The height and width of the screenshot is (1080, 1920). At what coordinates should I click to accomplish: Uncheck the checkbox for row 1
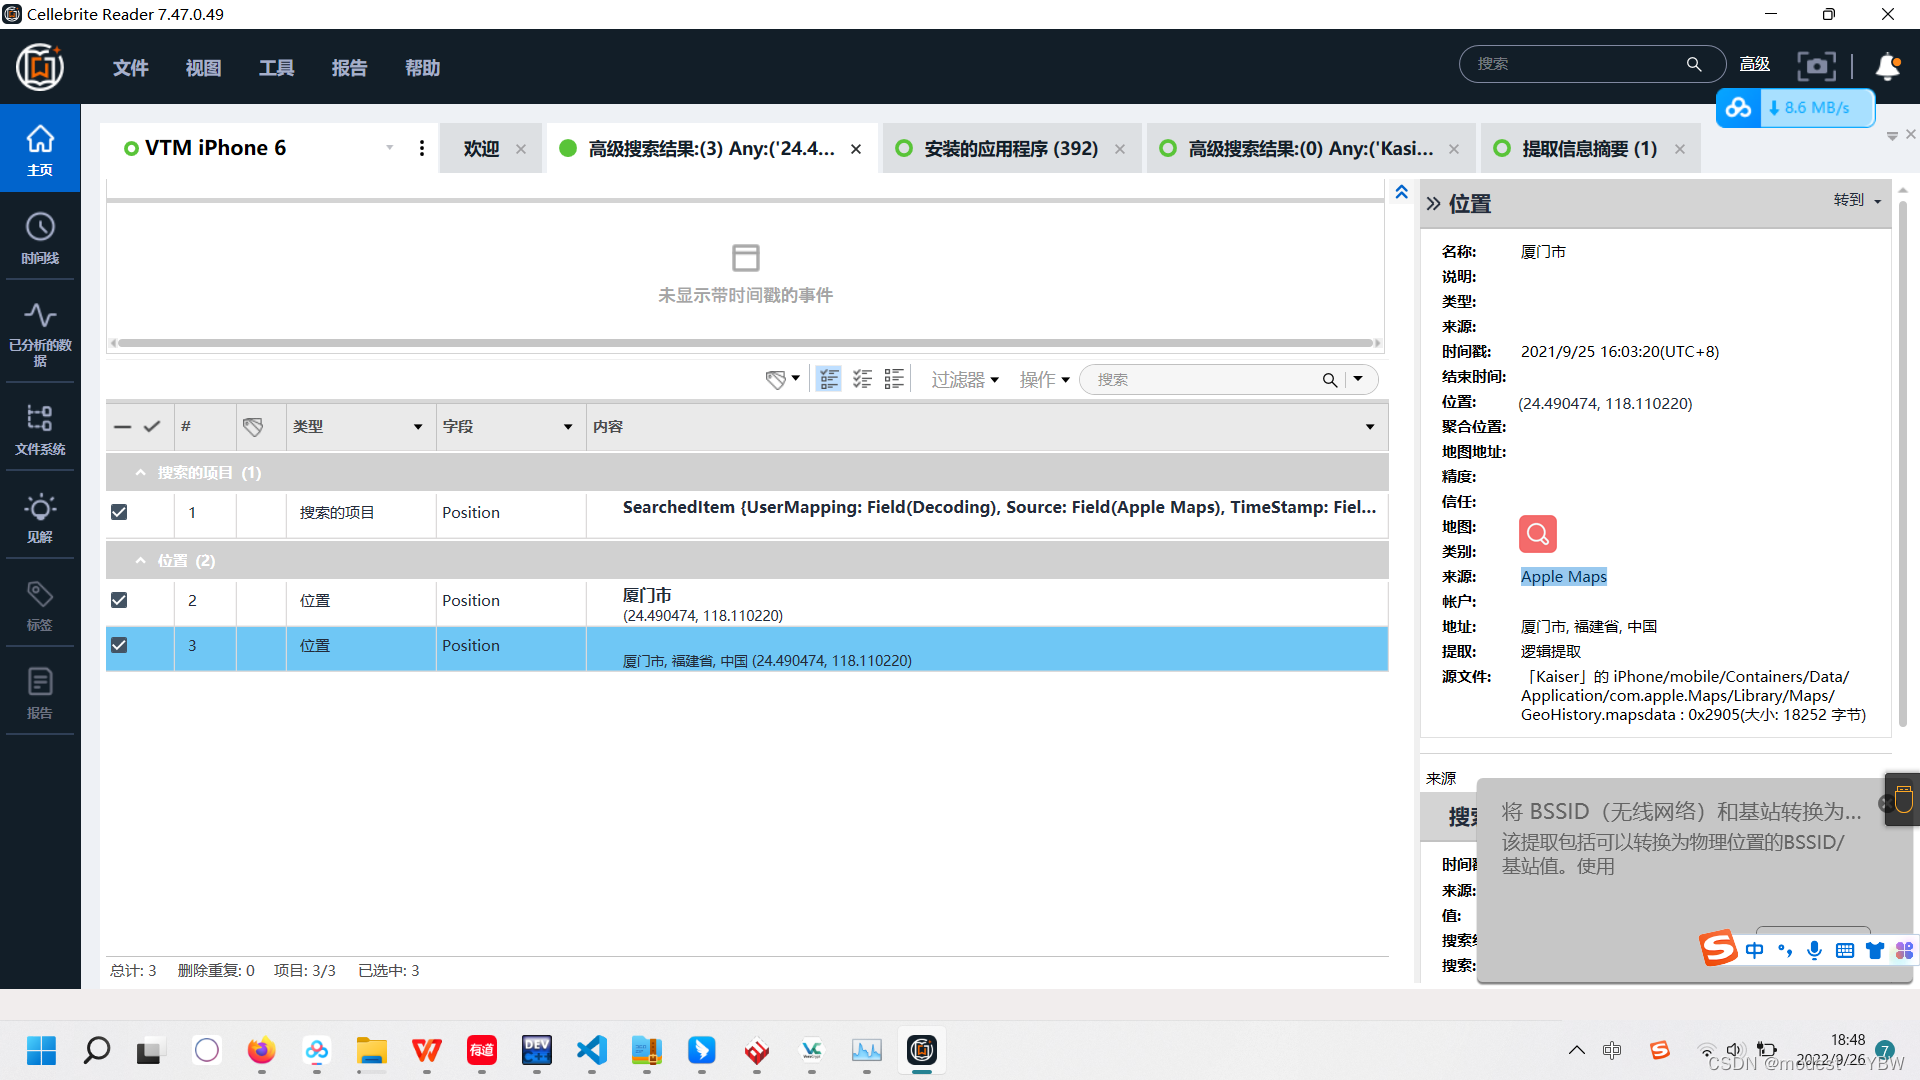point(119,512)
